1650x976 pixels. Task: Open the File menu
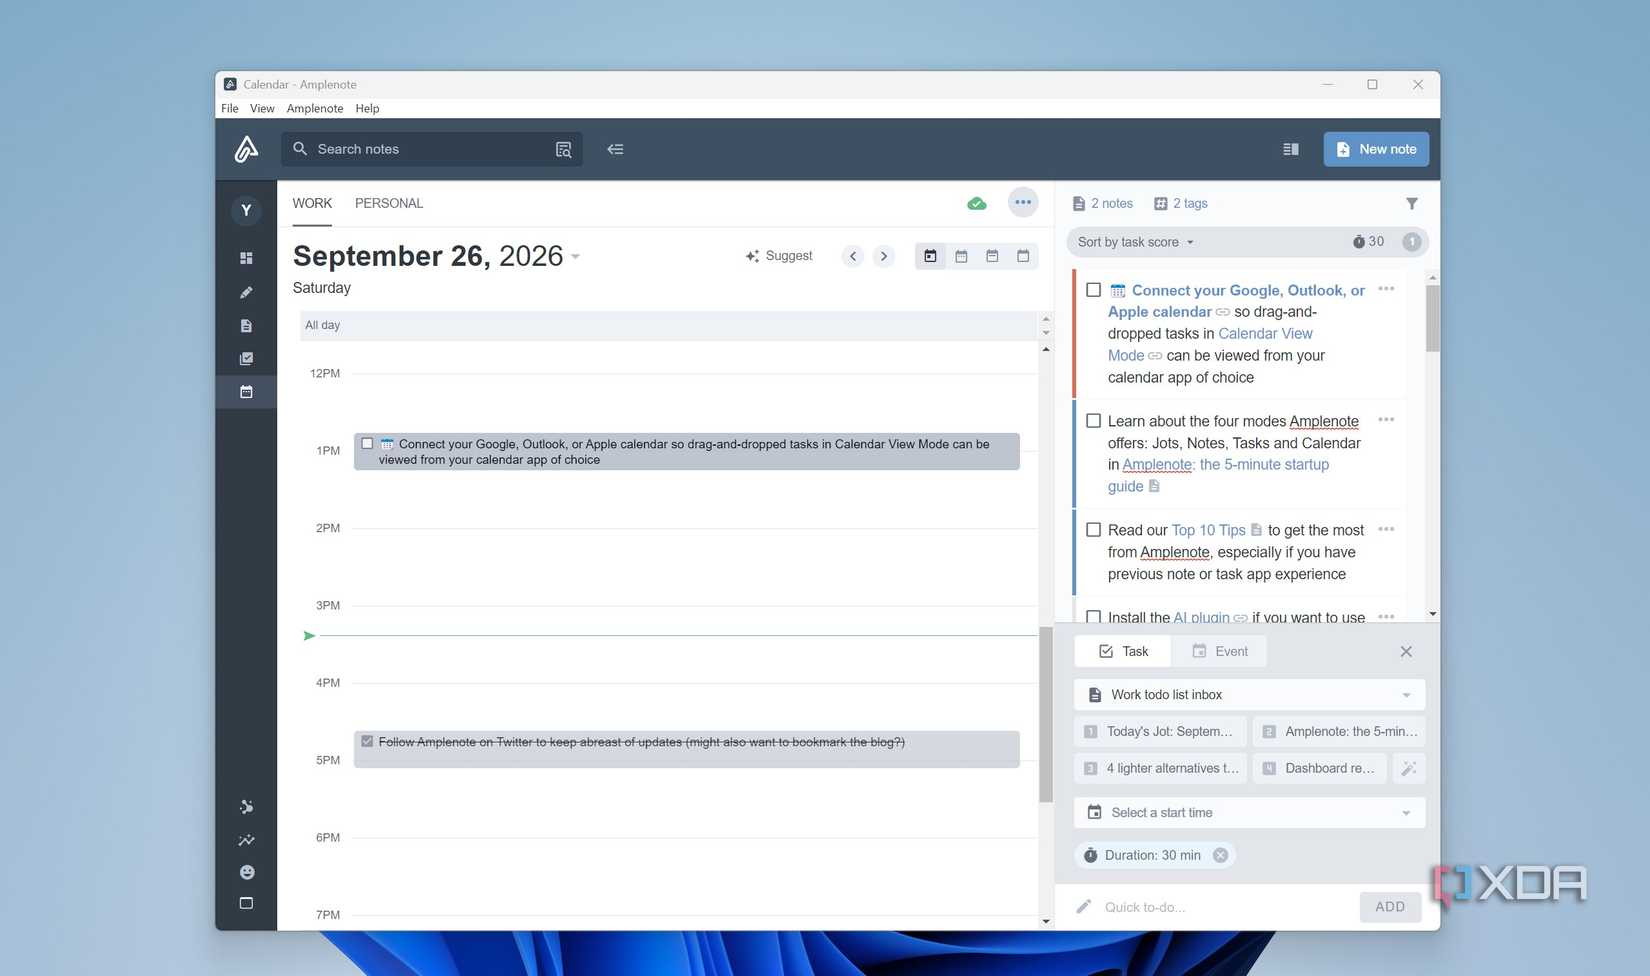coord(230,108)
